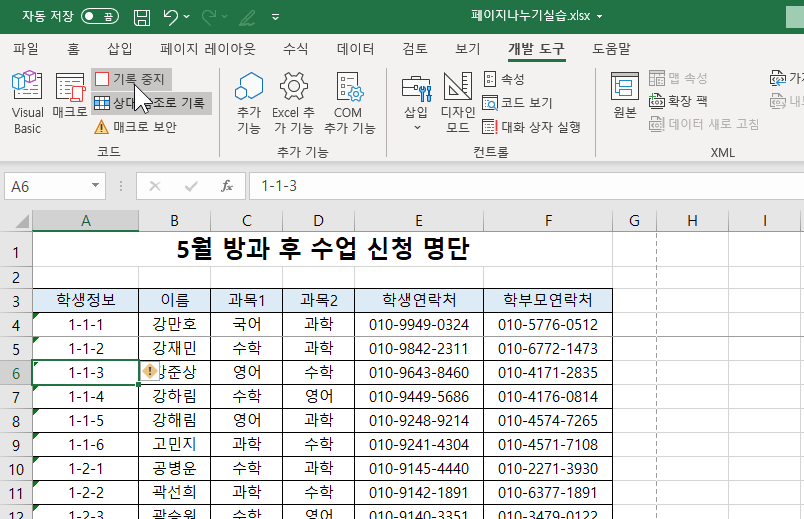Select column A header
Viewport: 804px width, 519px height.
point(86,221)
